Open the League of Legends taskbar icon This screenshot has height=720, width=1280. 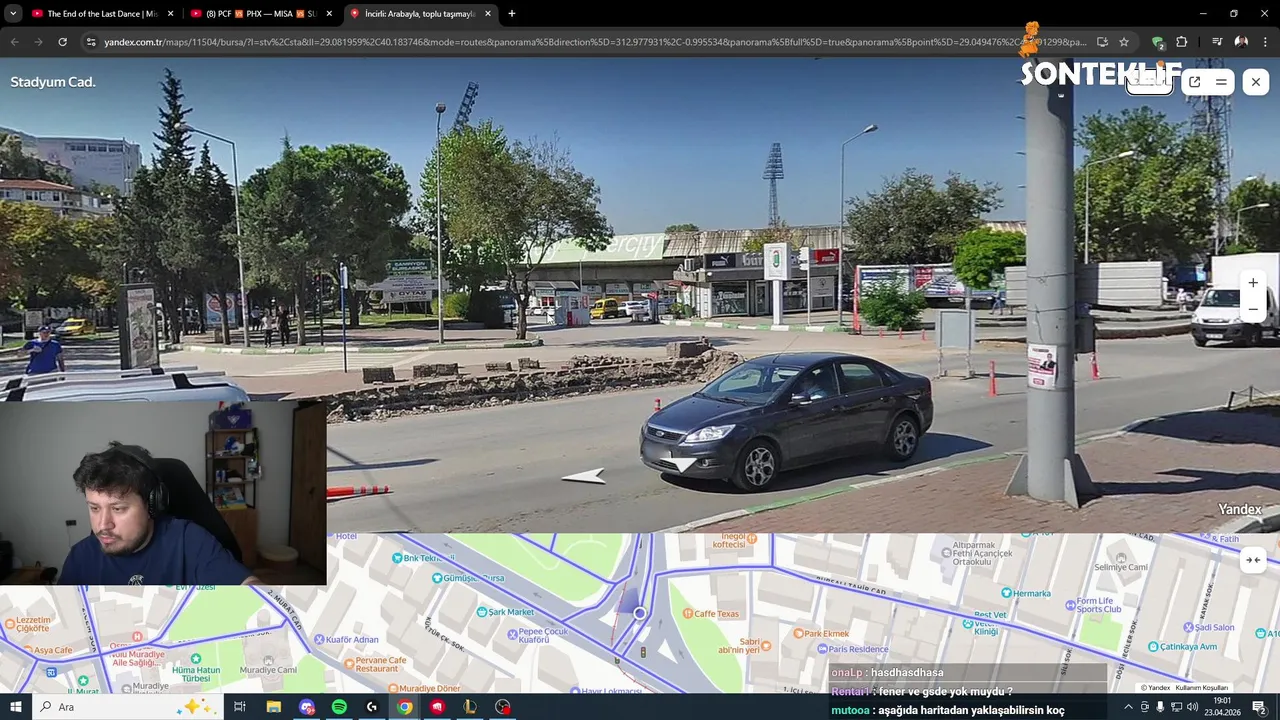pos(470,707)
